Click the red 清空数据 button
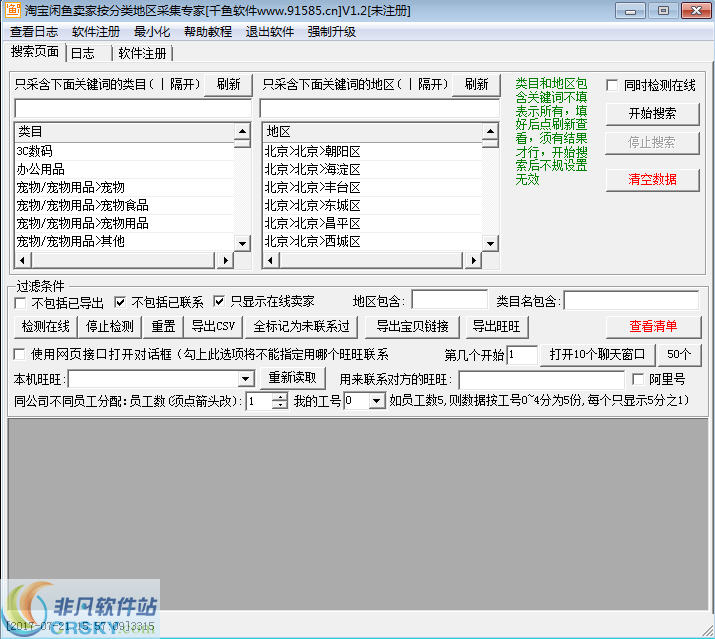The height and width of the screenshot is (639, 715). pos(652,180)
